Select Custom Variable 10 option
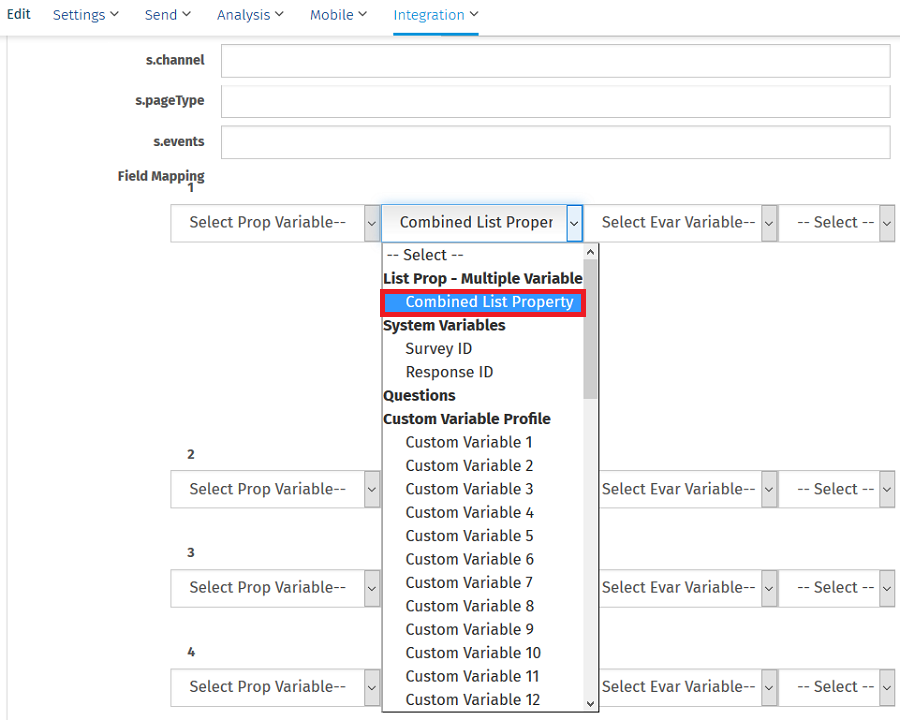 pyautogui.click(x=473, y=653)
